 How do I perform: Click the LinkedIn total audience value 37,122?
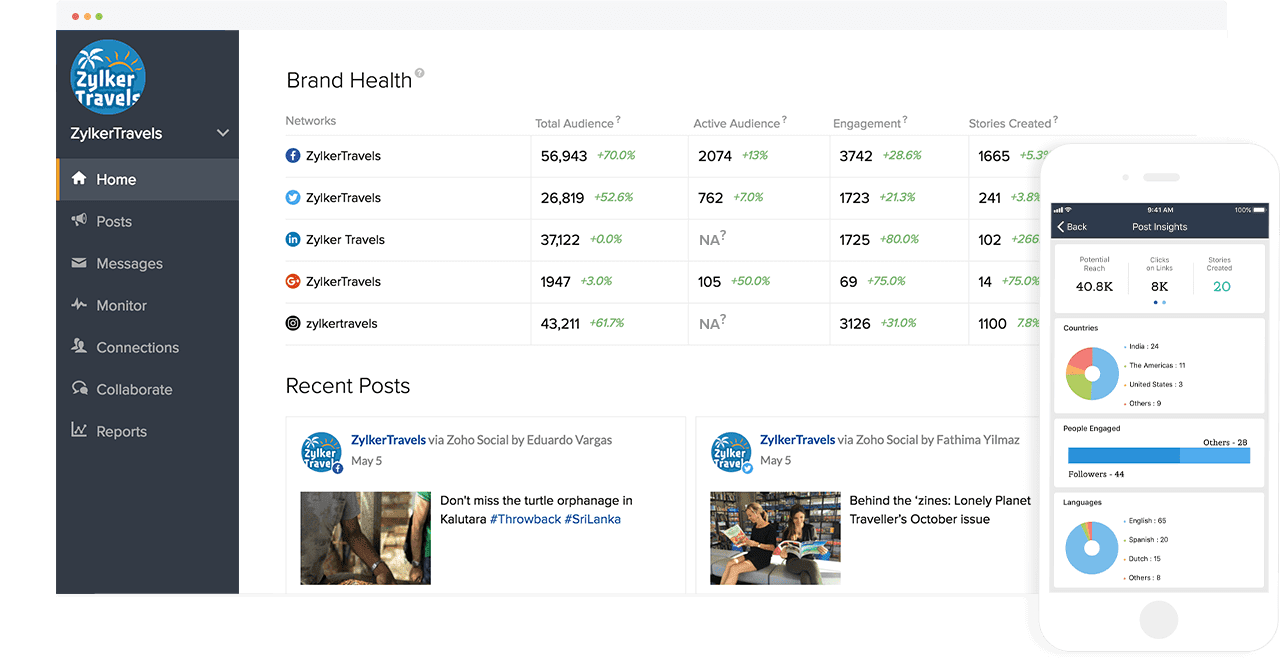coord(560,240)
